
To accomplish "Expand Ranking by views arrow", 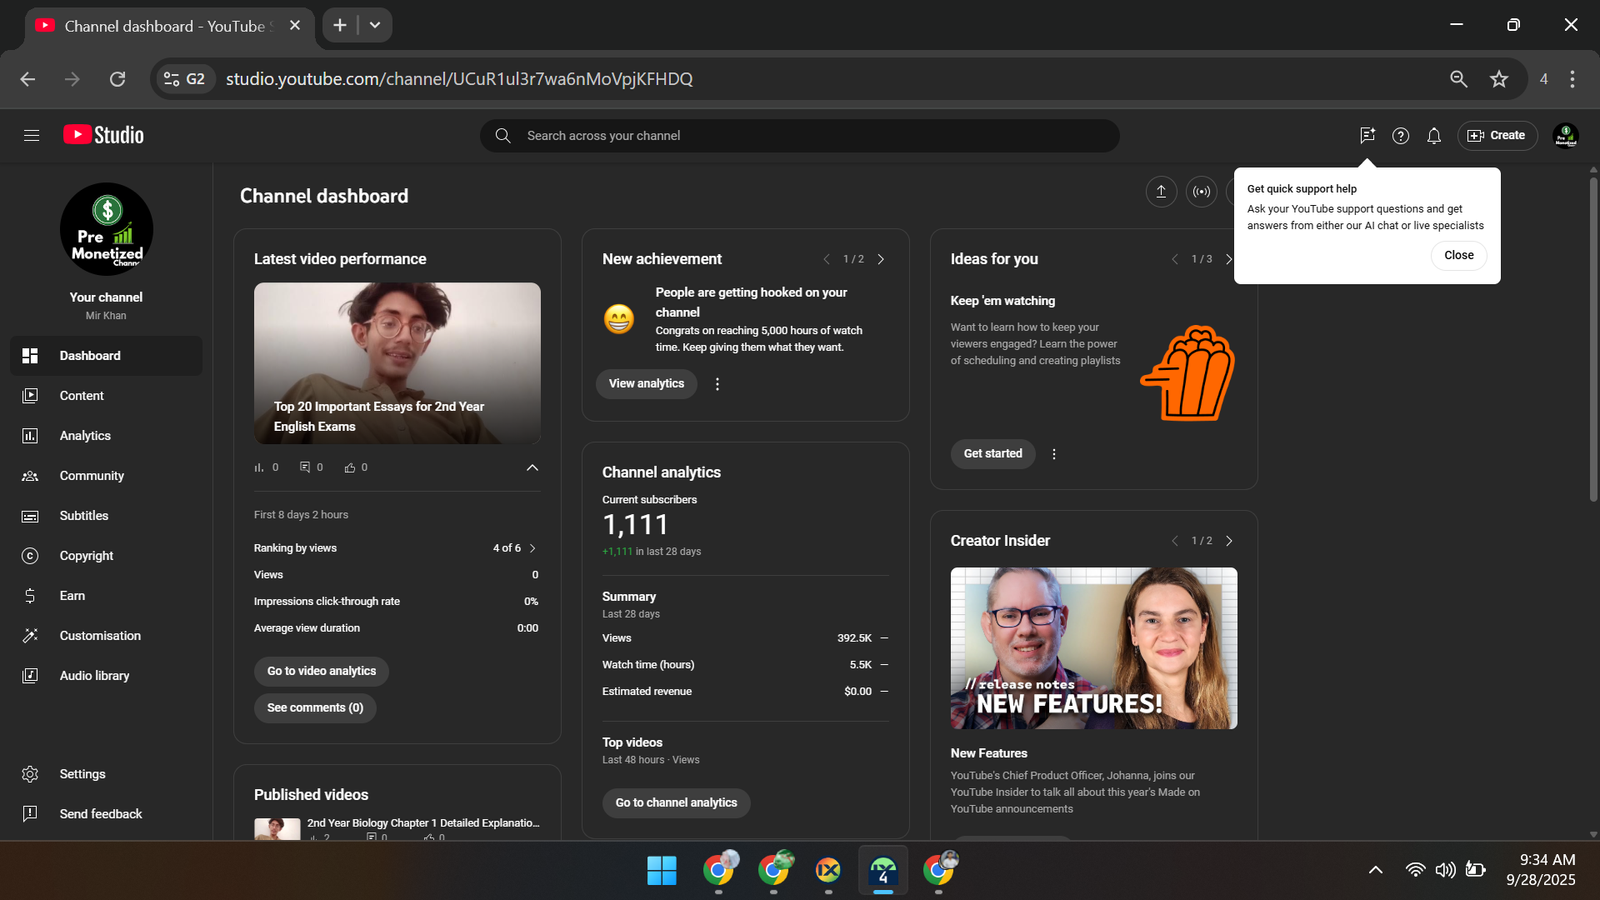I will 533,548.
